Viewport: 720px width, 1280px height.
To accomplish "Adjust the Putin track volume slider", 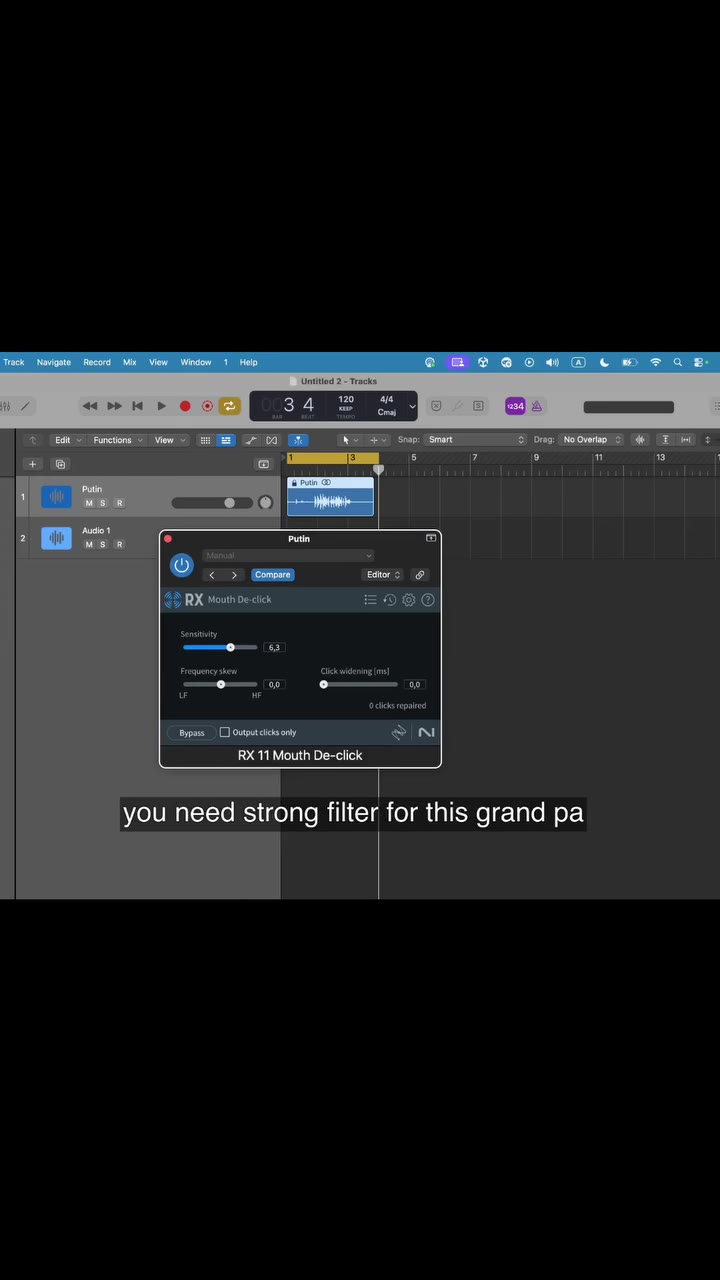I will pyautogui.click(x=212, y=503).
